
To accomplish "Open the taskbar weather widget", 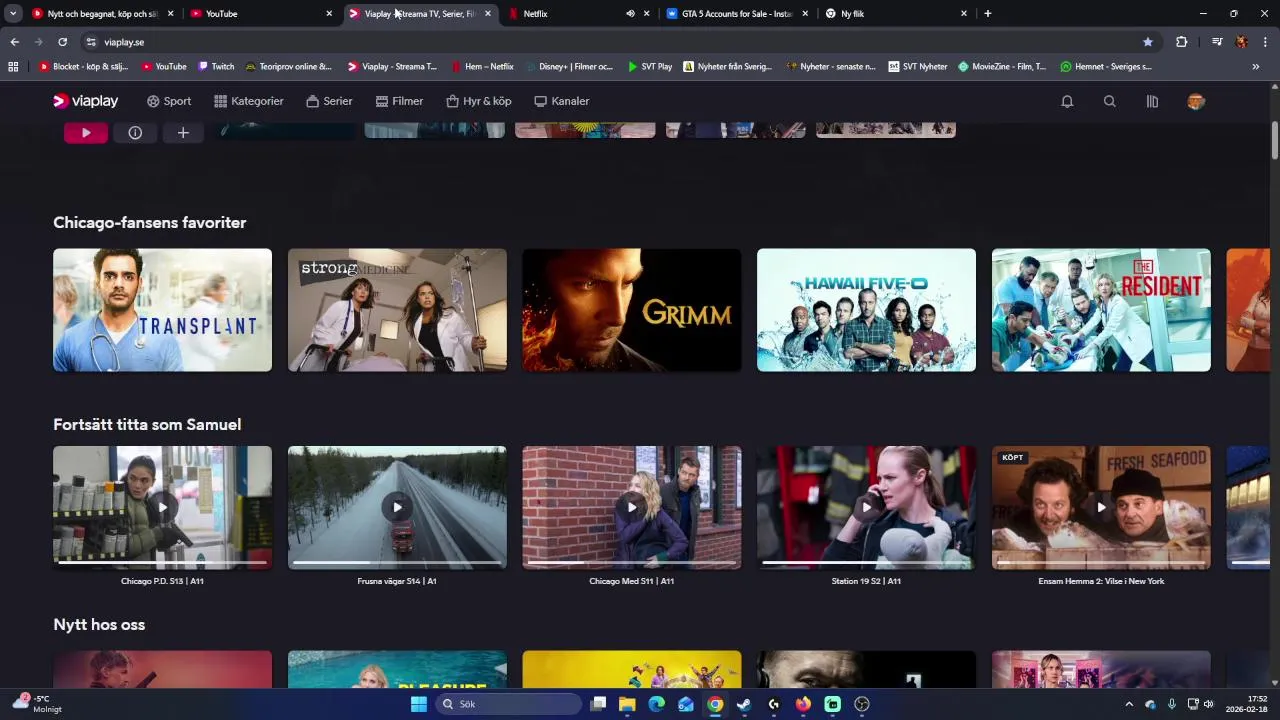I will [x=37, y=704].
